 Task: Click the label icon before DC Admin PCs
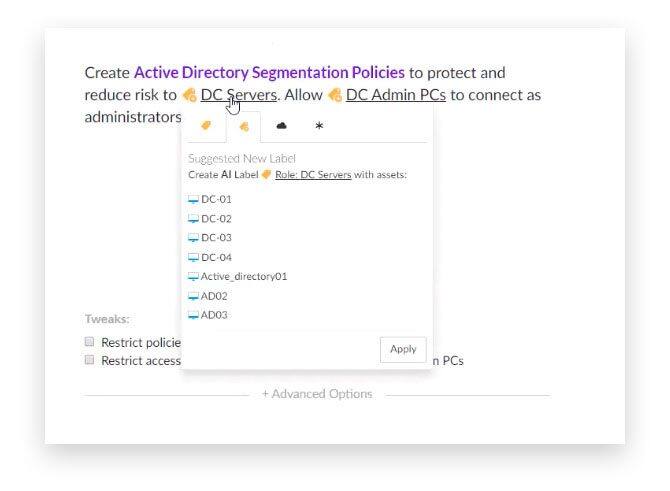tap(335, 95)
